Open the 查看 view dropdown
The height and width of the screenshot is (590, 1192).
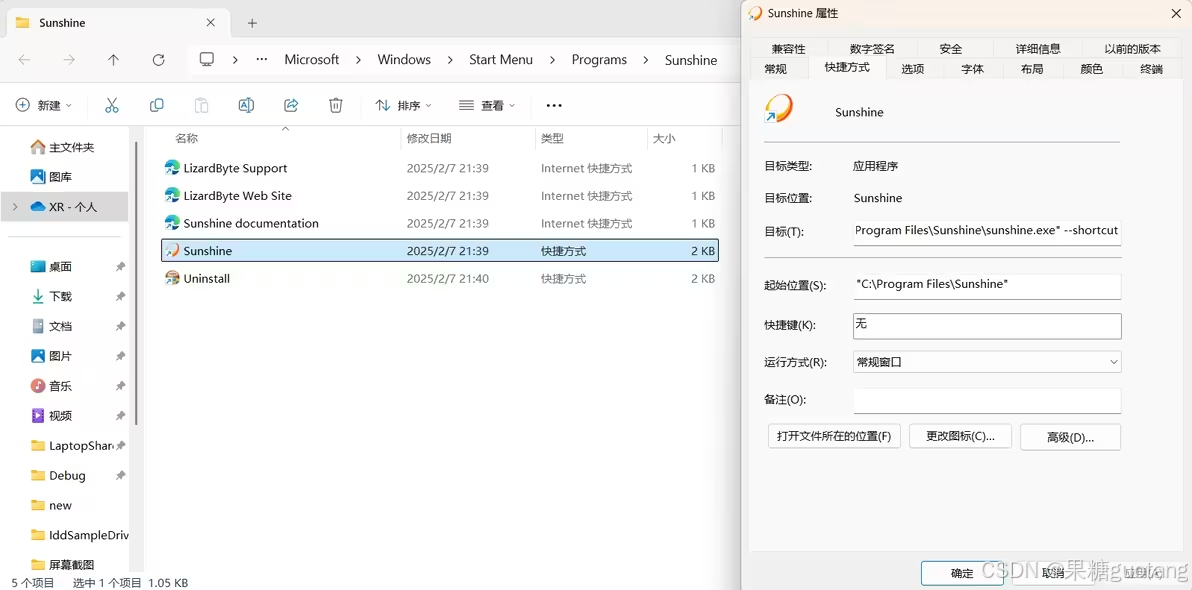(487, 105)
